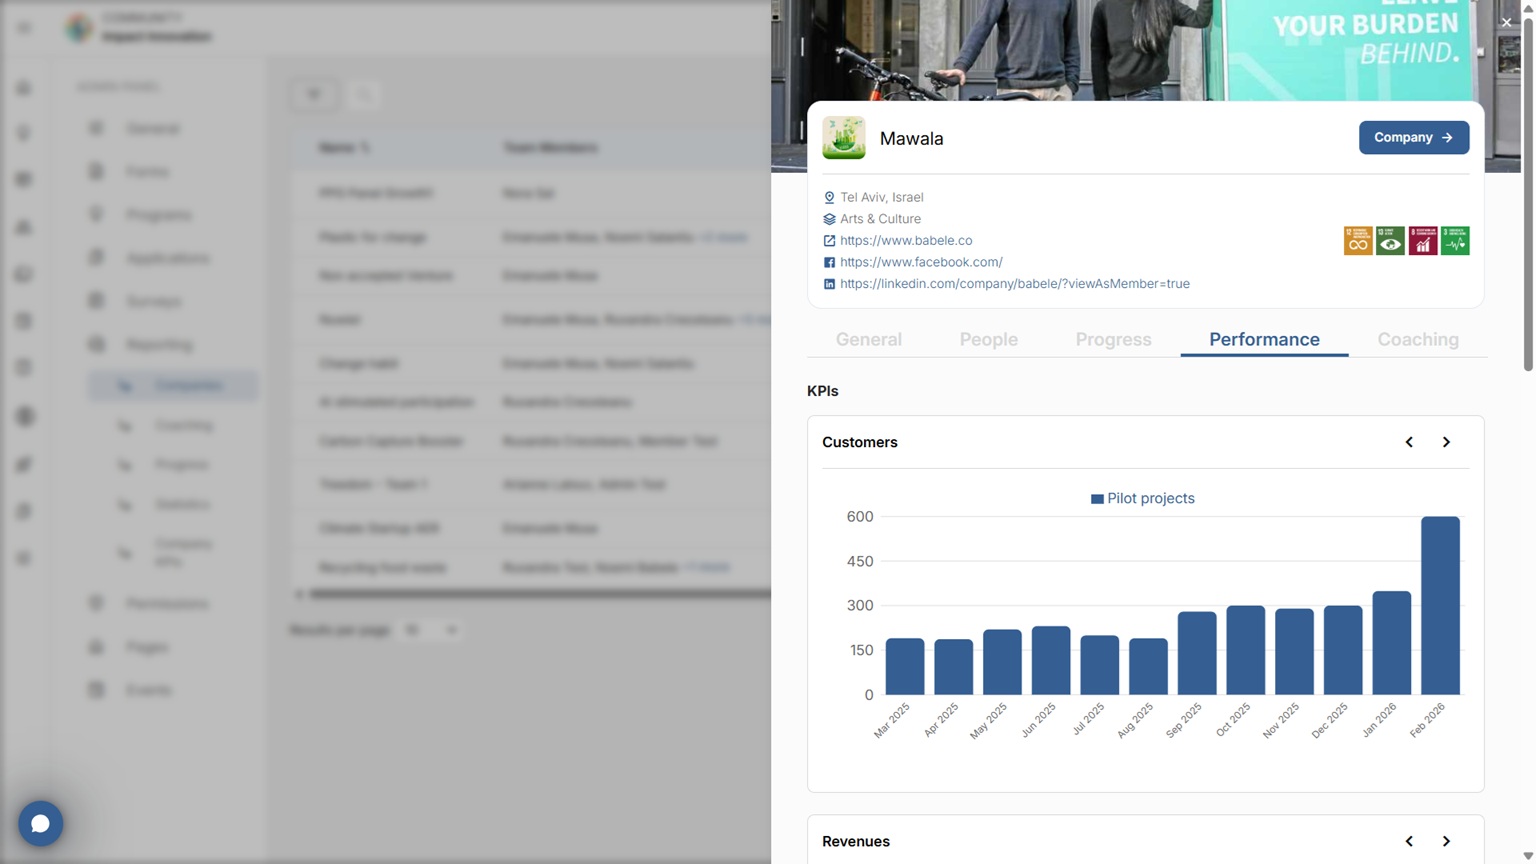Screen dimensions: 1536x864
Task: Switch to the People tab
Action: (989, 339)
